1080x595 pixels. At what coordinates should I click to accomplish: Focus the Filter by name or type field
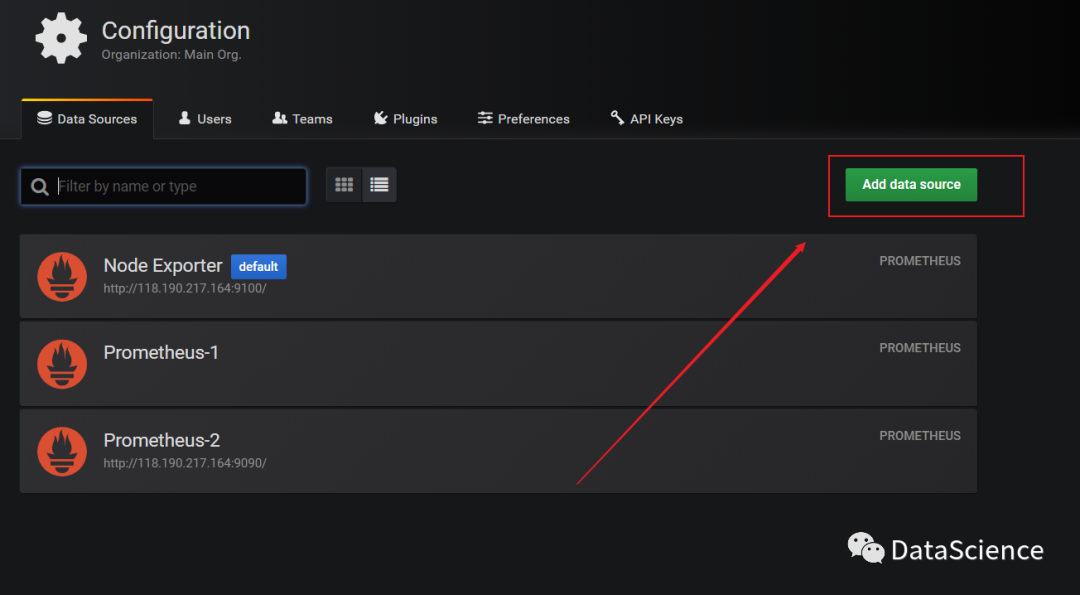[x=163, y=187]
